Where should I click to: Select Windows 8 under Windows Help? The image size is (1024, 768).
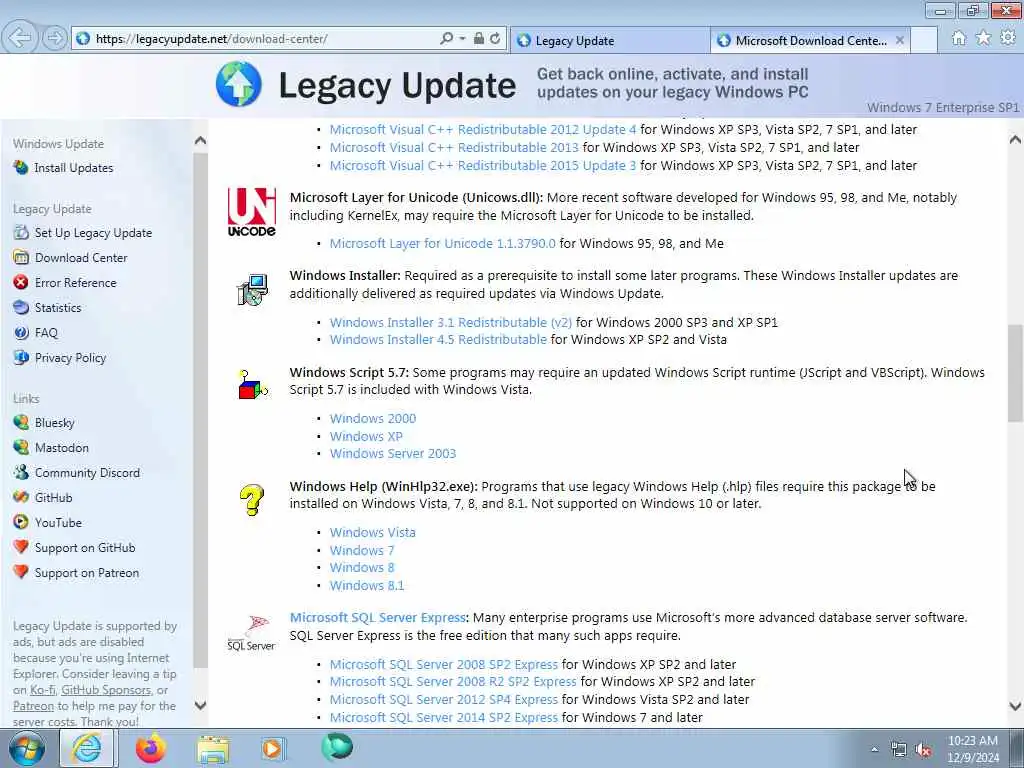tap(362, 568)
